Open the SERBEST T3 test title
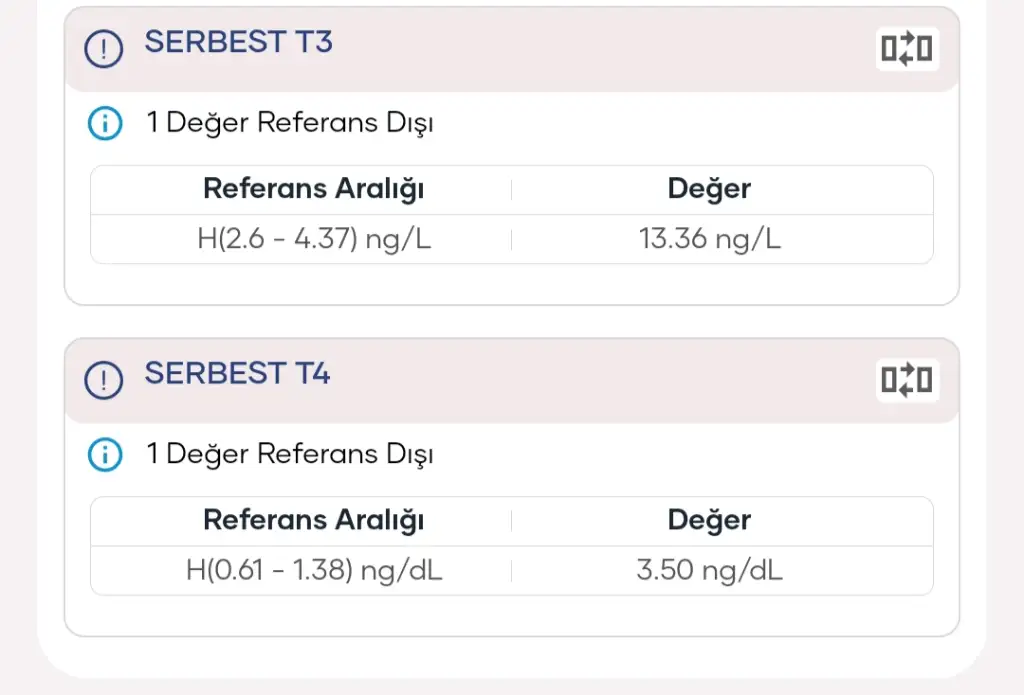The width and height of the screenshot is (1024, 695). coord(238,42)
